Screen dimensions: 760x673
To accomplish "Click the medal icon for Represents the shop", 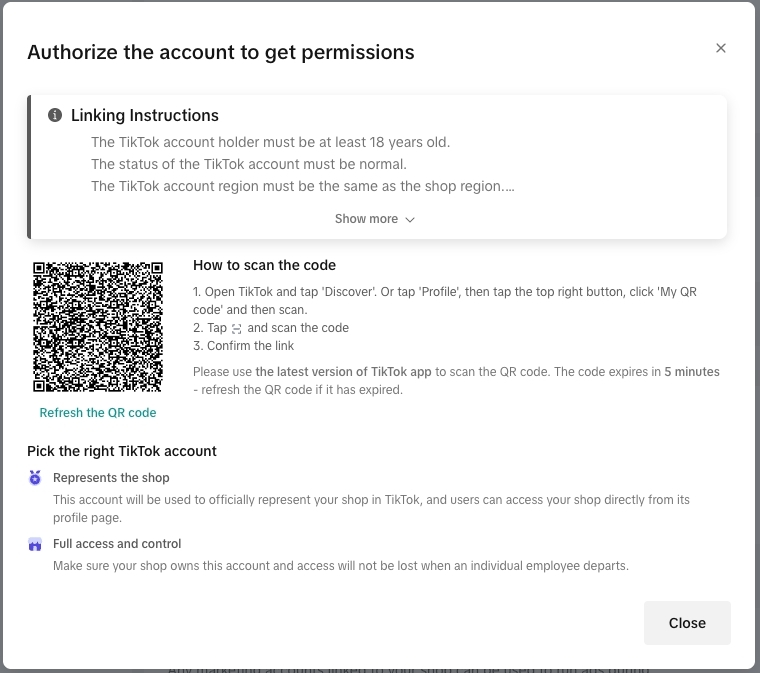I will 35,478.
